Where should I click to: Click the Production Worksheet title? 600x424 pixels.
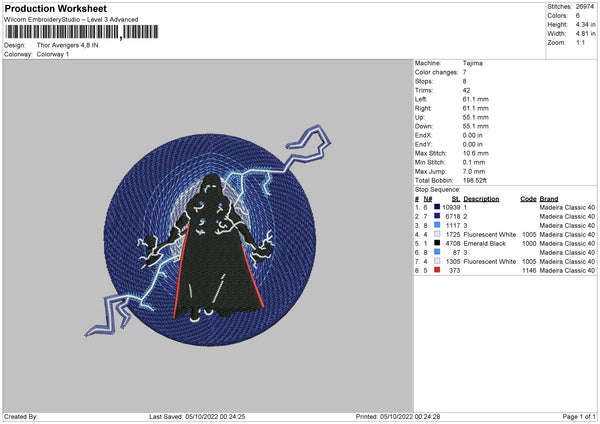pos(55,8)
